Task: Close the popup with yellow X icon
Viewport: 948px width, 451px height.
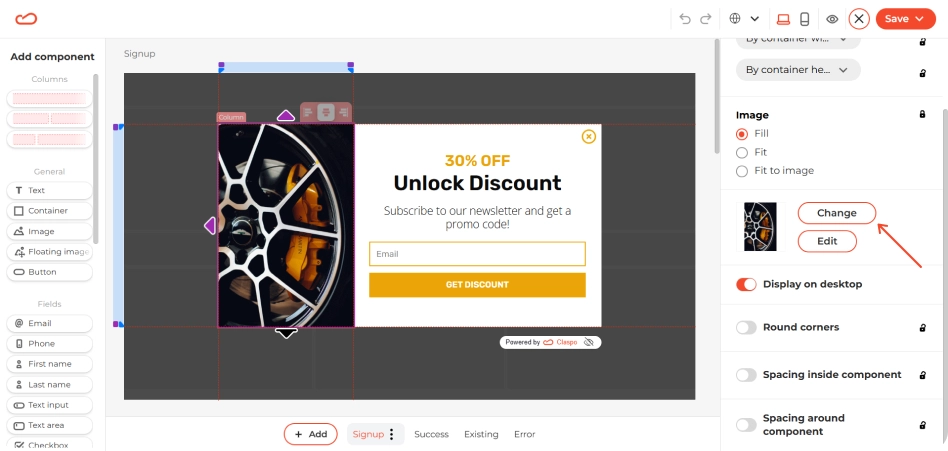Action: pos(588,137)
